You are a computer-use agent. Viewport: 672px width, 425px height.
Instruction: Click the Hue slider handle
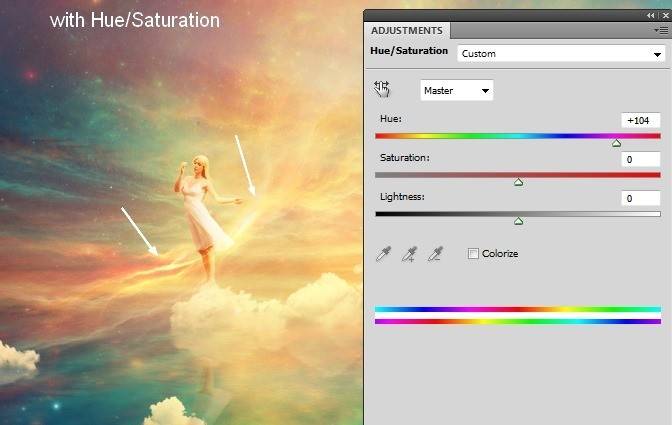pyautogui.click(x=616, y=143)
